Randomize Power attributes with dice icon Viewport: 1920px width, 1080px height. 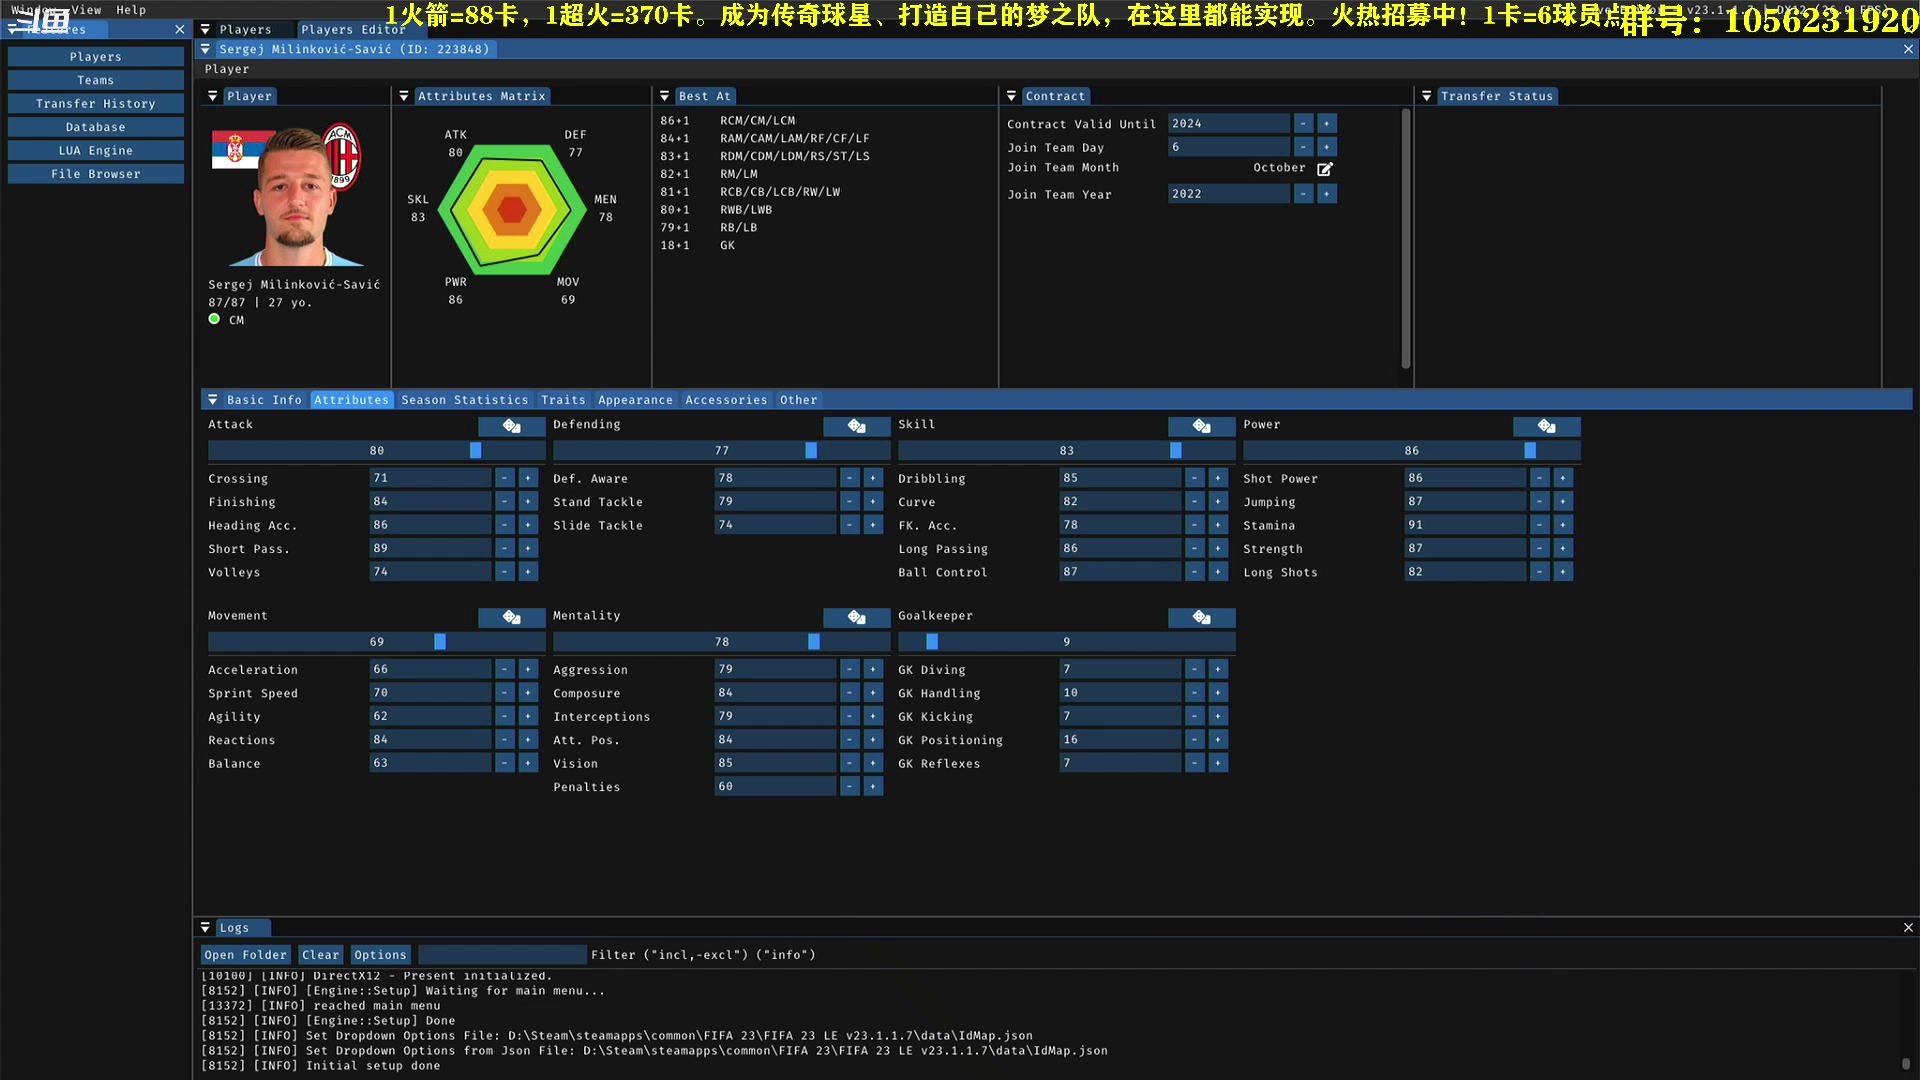[1546, 426]
